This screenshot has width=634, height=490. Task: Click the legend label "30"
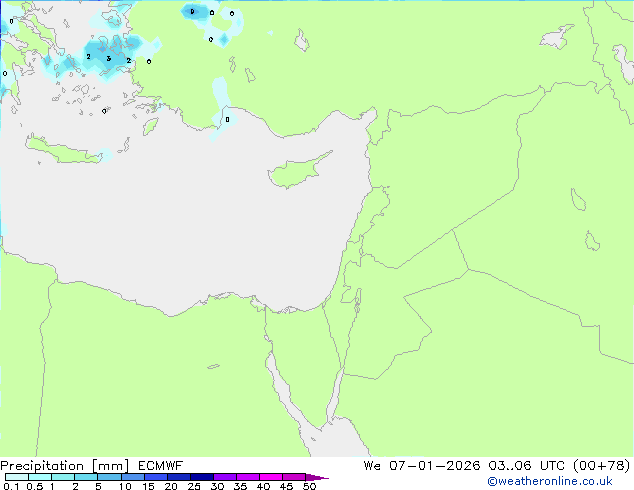[217, 486]
